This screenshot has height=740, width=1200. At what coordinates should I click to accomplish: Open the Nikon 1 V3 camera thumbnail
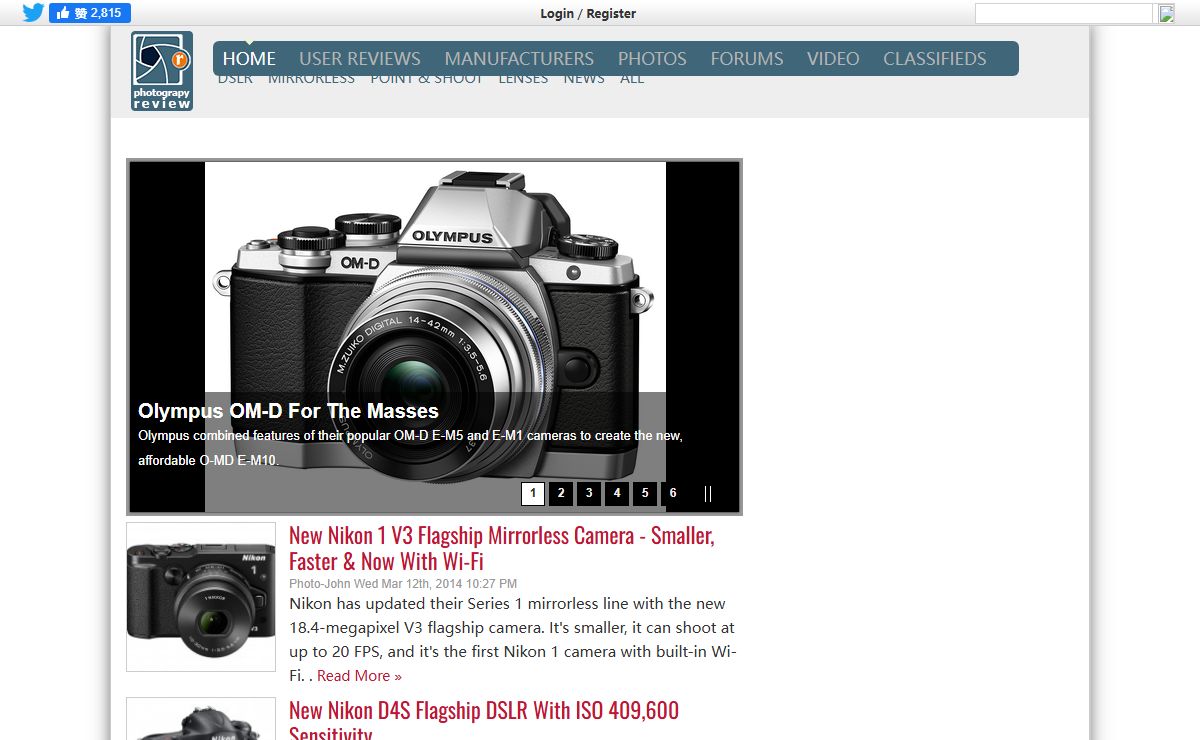coord(201,597)
